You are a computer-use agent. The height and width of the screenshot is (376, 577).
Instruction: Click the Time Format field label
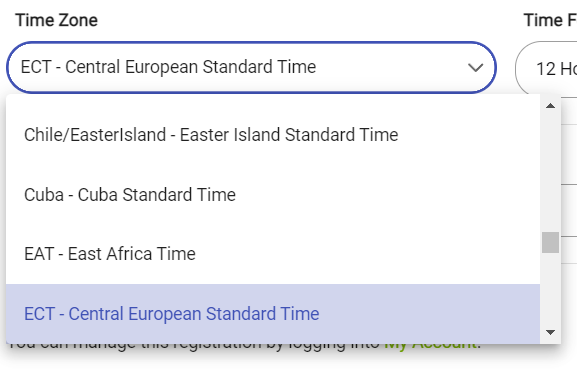click(550, 20)
